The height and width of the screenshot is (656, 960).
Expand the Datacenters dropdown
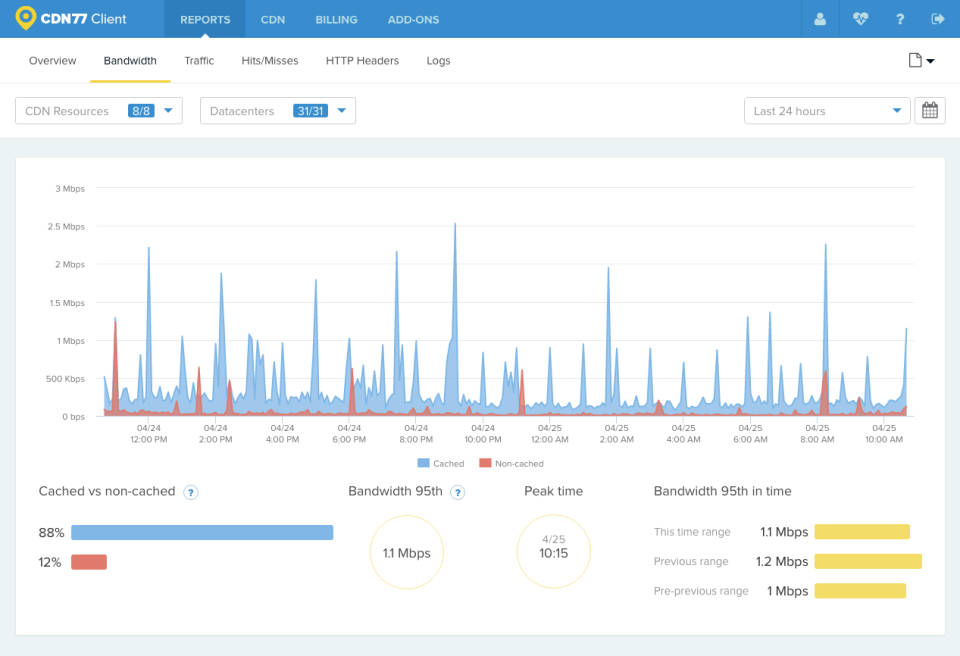click(x=277, y=111)
